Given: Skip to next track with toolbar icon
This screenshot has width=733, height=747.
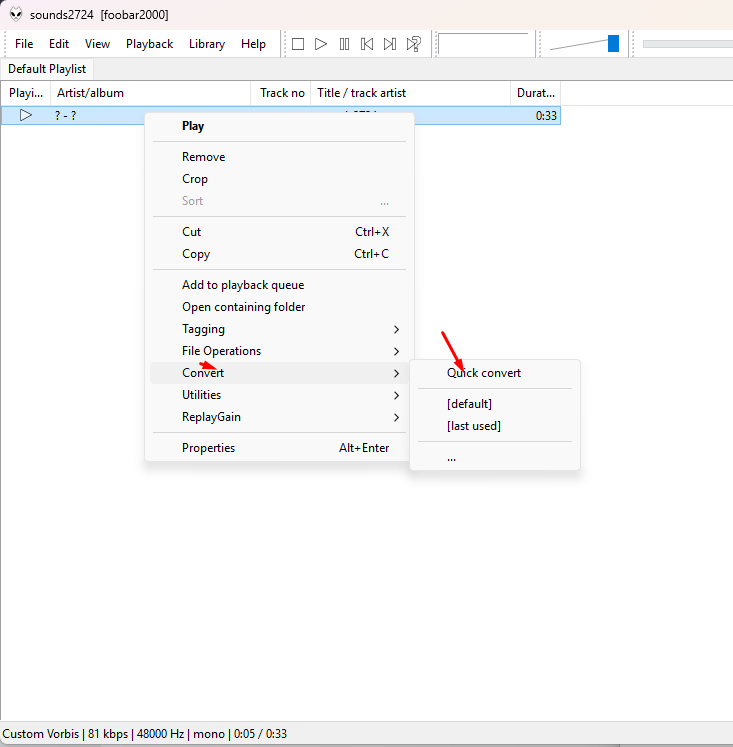Looking at the screenshot, I should (x=390, y=44).
